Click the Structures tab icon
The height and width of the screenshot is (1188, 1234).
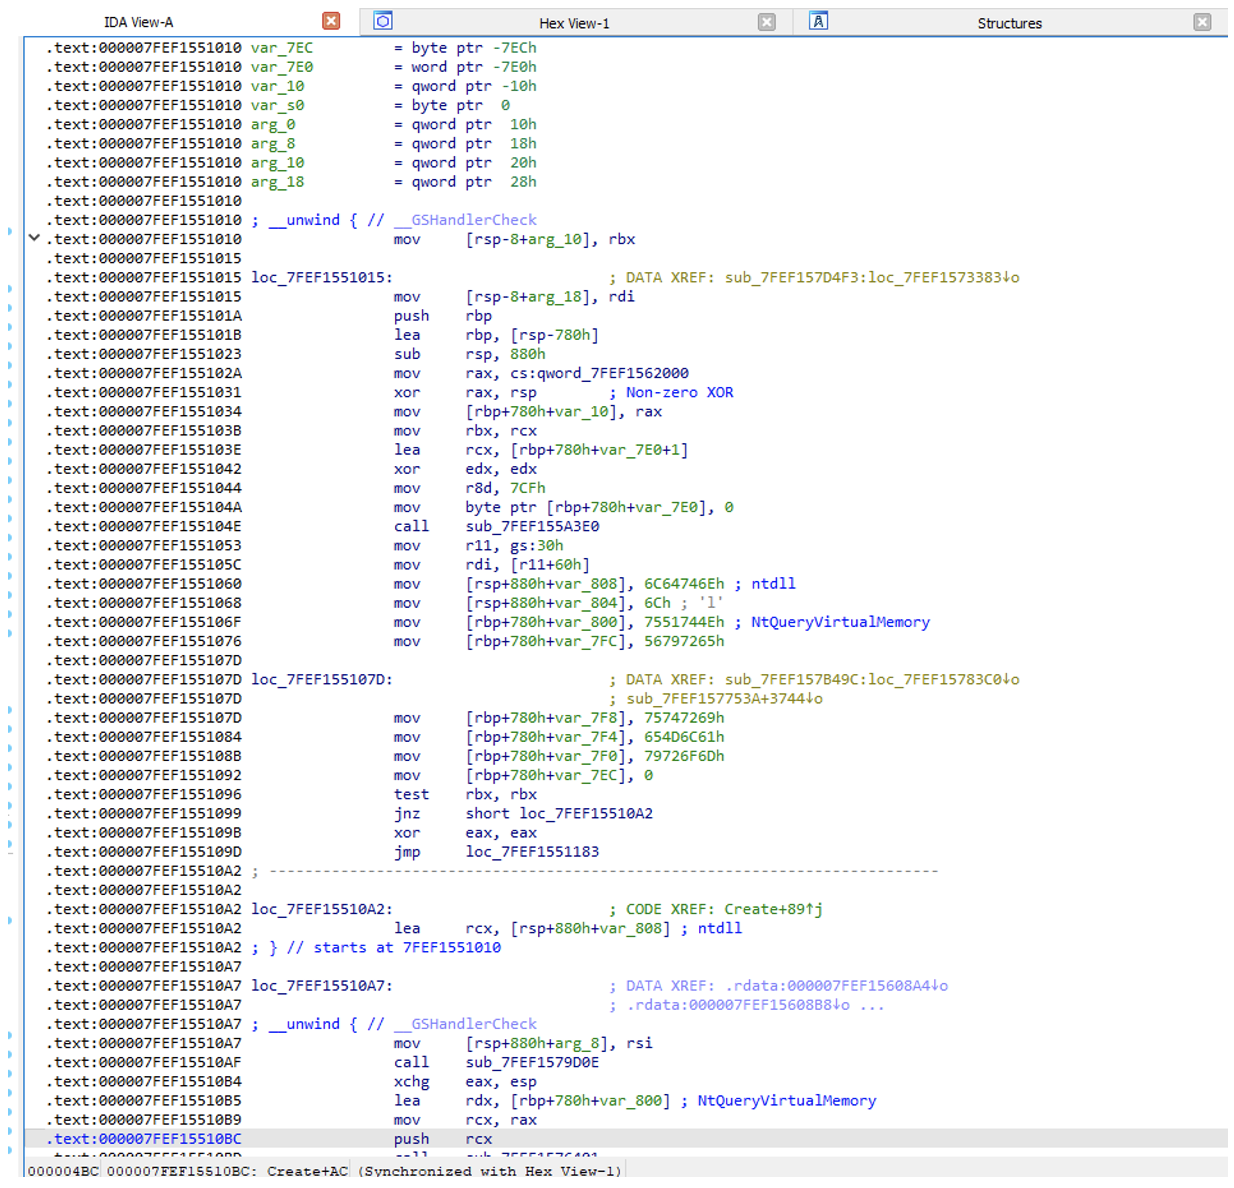[x=818, y=21]
